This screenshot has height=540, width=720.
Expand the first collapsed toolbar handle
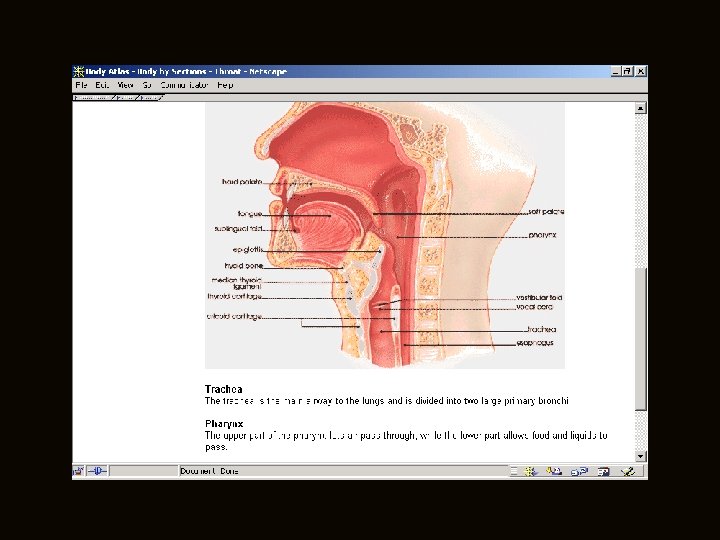94,98
